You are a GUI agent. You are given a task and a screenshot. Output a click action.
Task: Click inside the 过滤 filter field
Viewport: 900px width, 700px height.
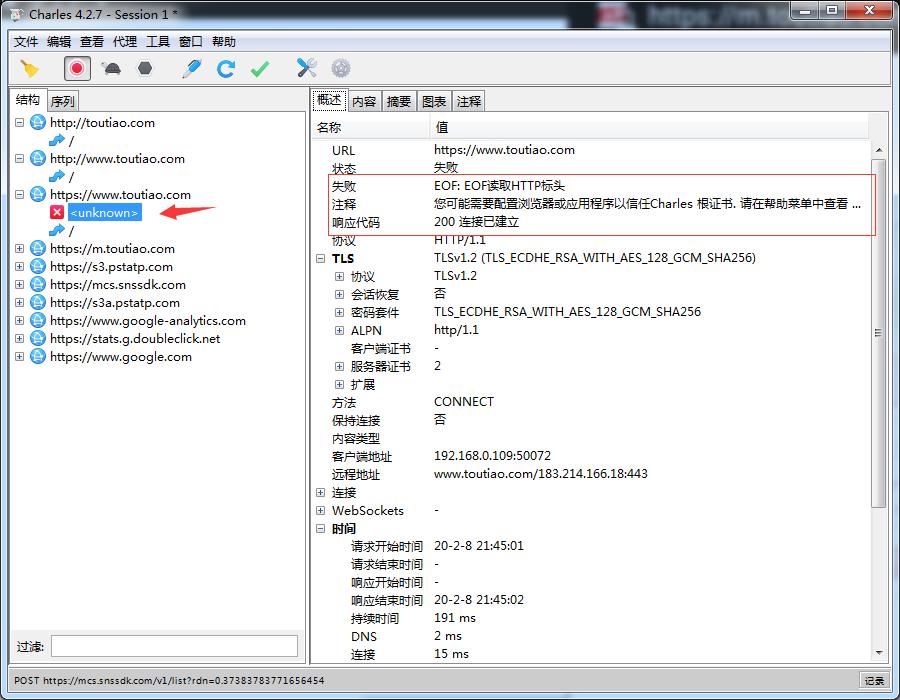coord(175,645)
